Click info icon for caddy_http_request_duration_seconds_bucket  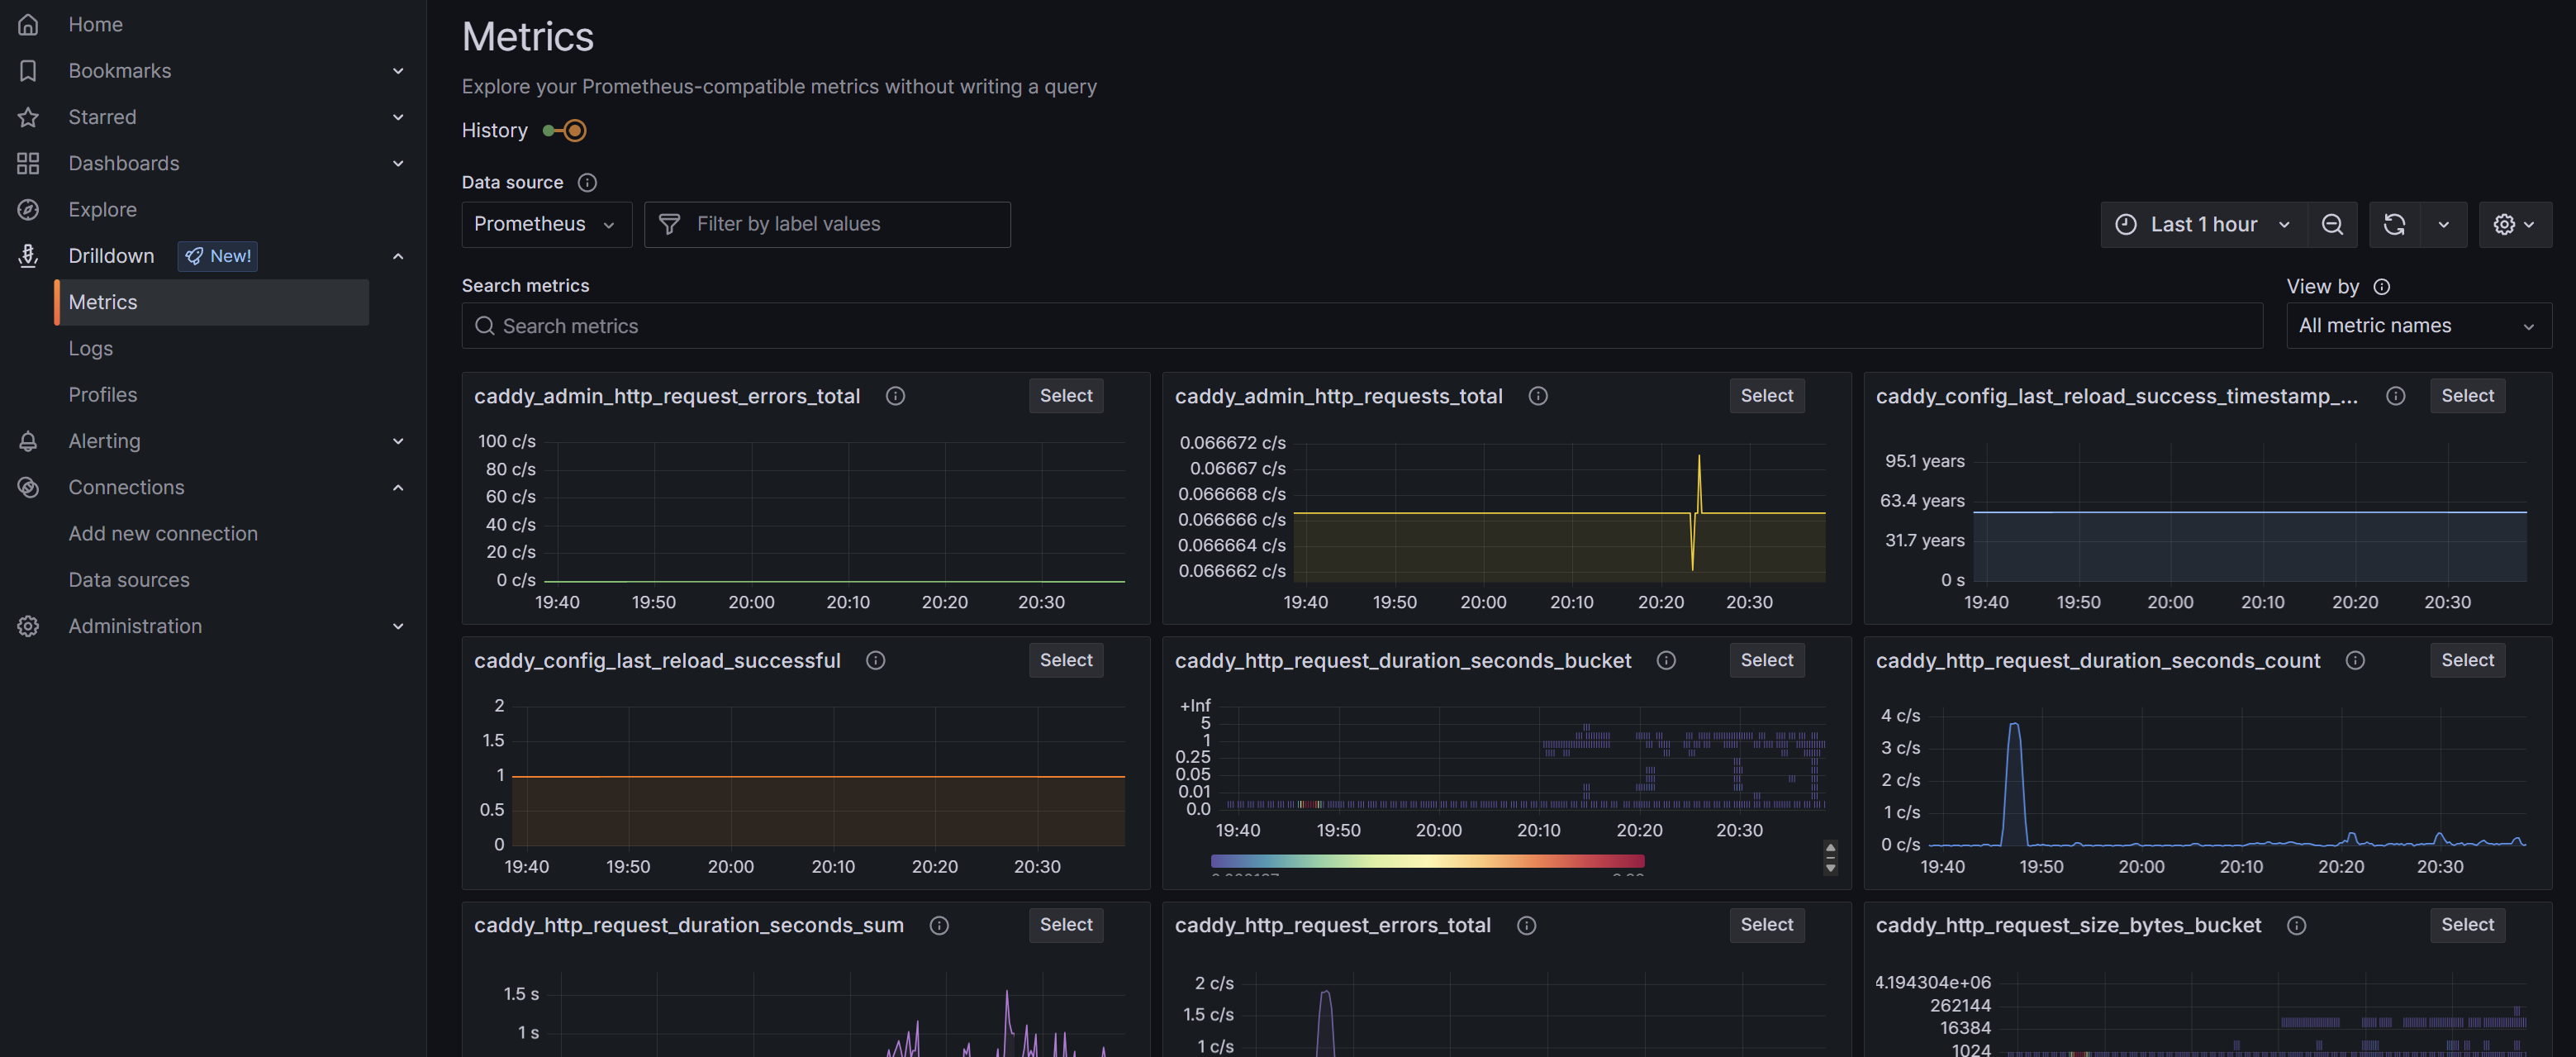pos(1666,661)
